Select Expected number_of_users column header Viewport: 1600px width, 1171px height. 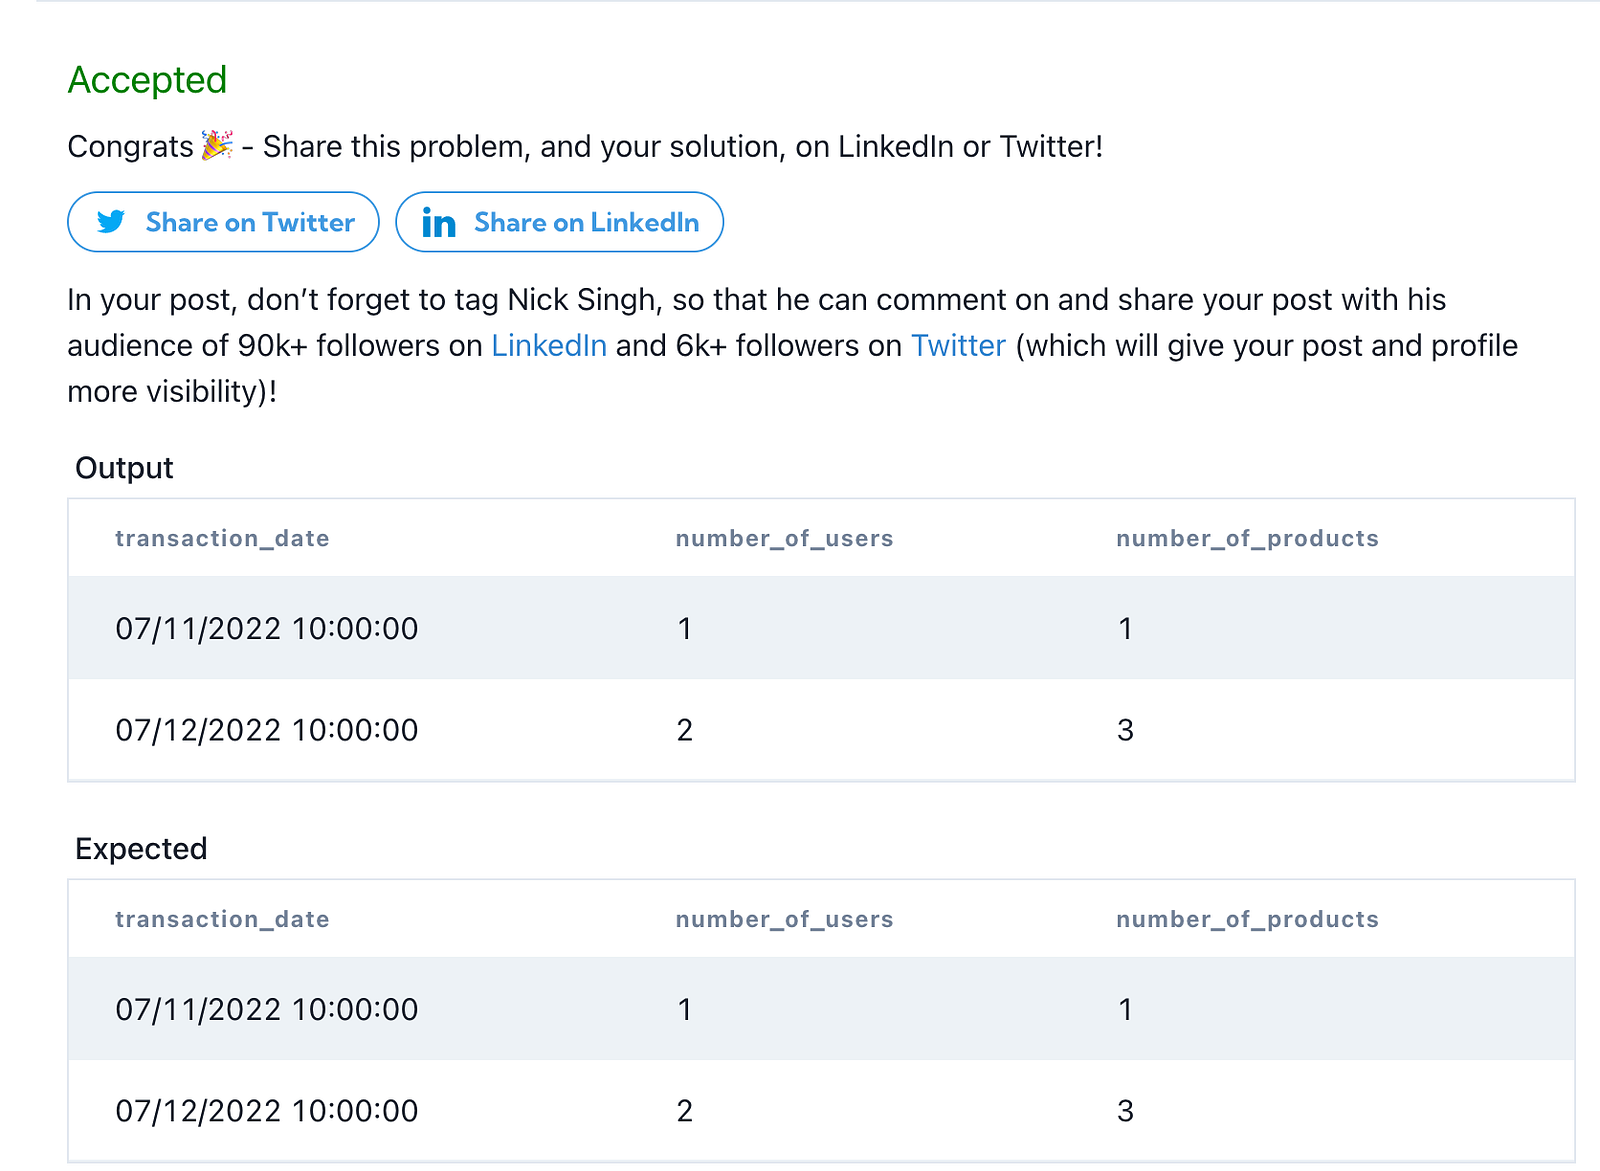point(784,919)
